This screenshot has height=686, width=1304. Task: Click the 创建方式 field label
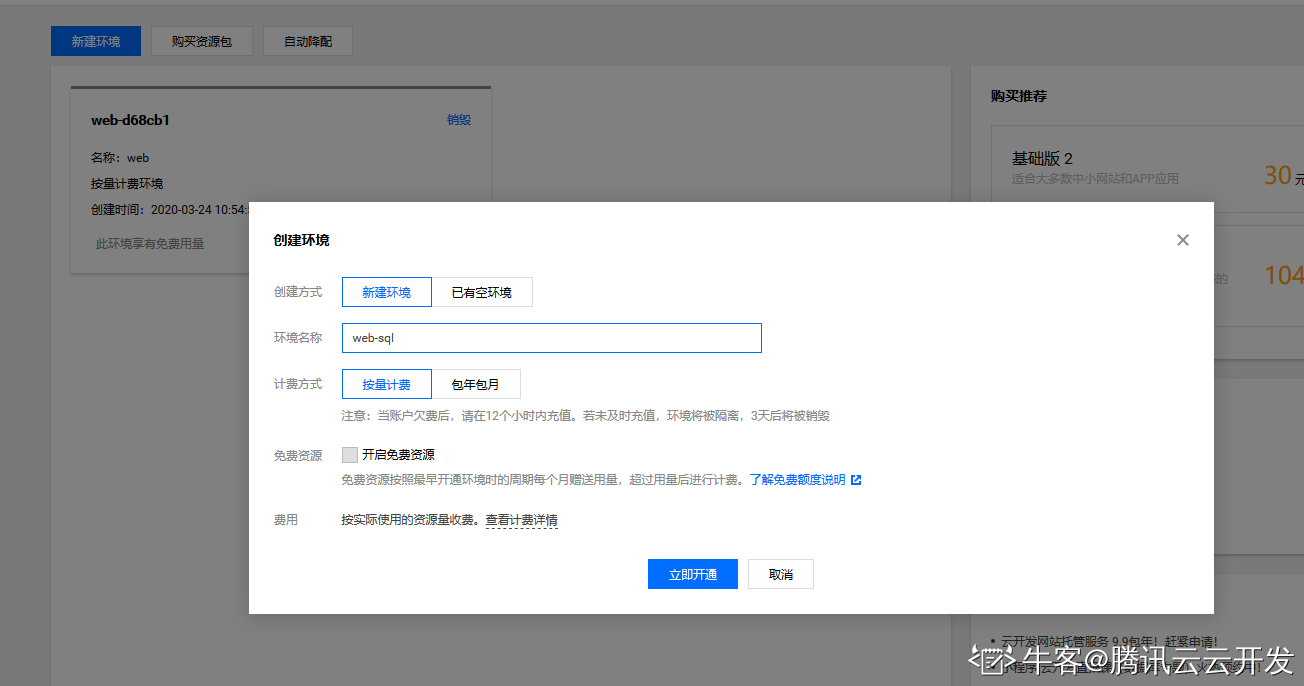[298, 292]
